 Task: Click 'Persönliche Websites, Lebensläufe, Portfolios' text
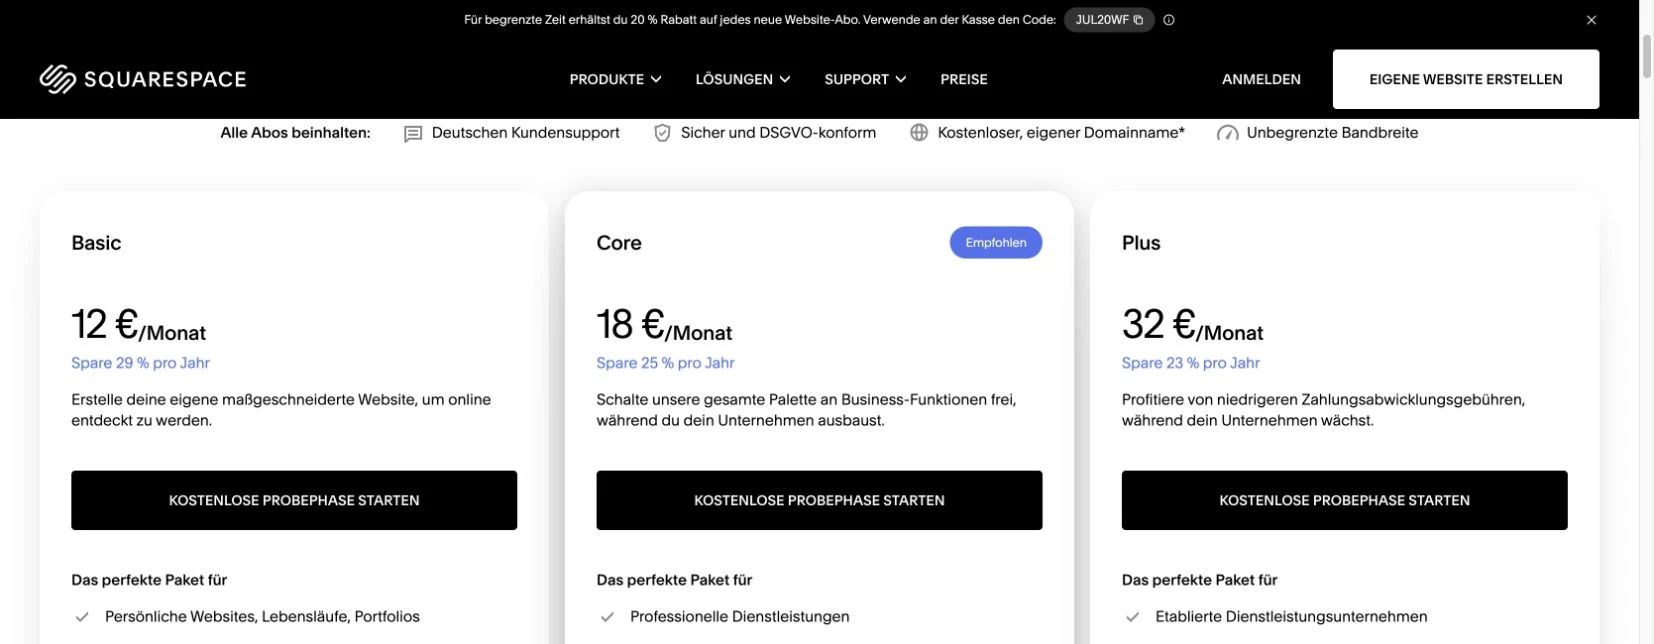pyautogui.click(x=262, y=617)
